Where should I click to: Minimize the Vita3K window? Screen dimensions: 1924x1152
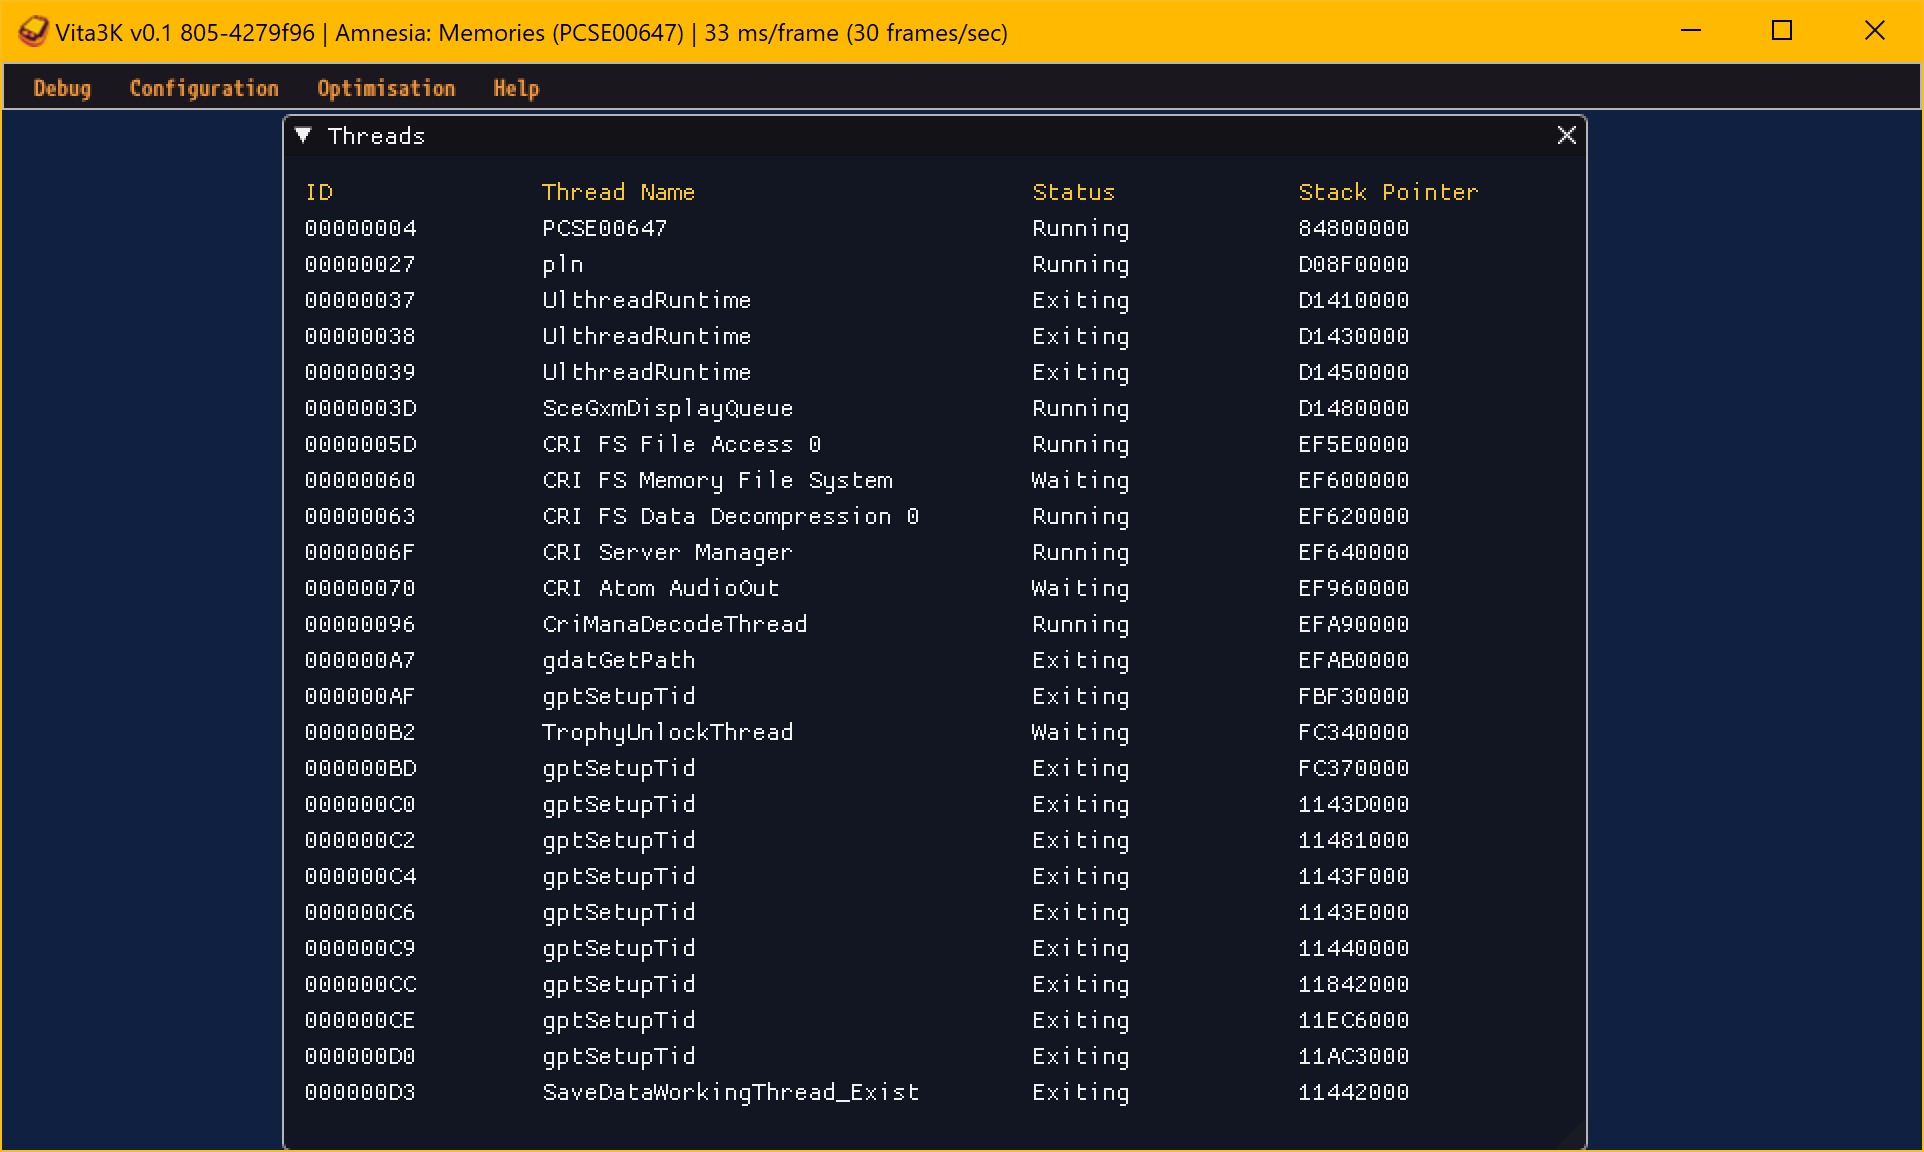[1691, 31]
